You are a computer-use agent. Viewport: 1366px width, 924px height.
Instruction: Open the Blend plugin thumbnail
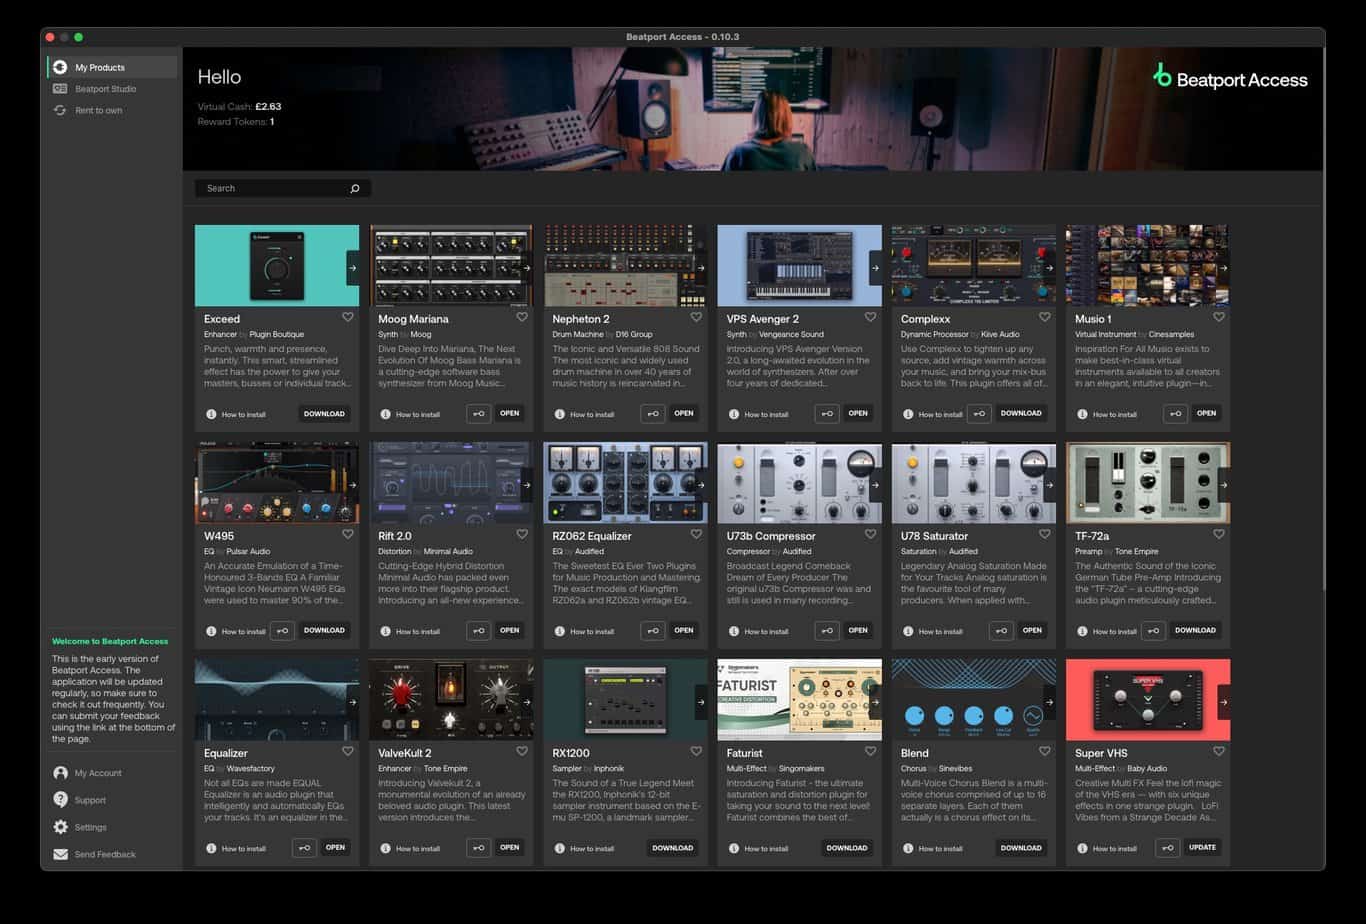[973, 699]
